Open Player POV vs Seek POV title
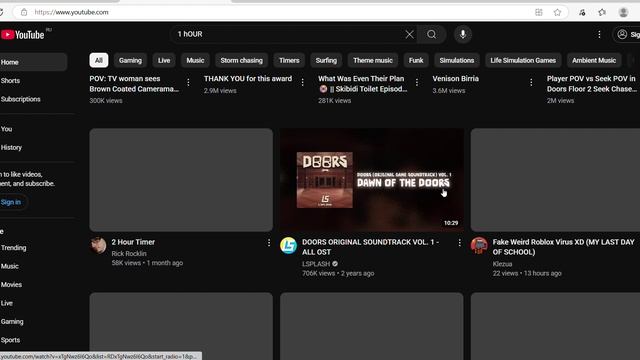This screenshot has width=640, height=360. click(x=592, y=84)
